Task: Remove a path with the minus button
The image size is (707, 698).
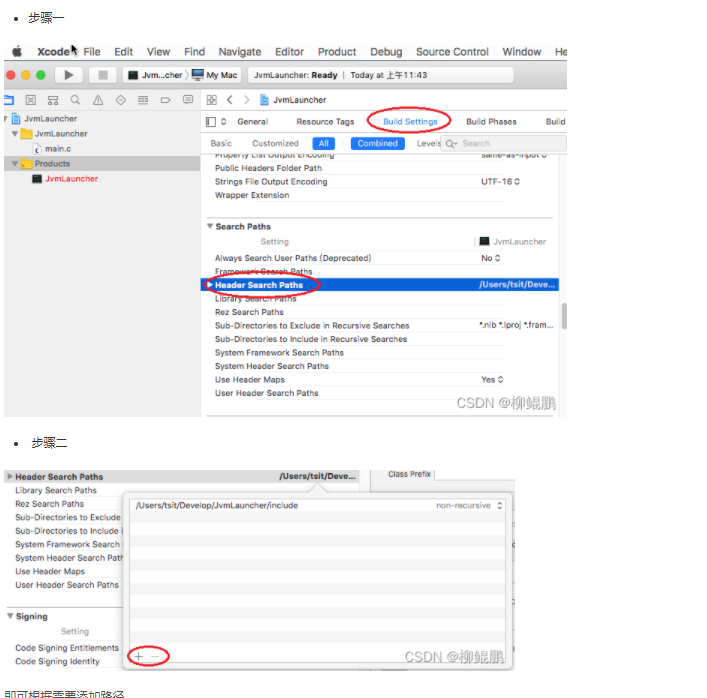Action: 155,657
